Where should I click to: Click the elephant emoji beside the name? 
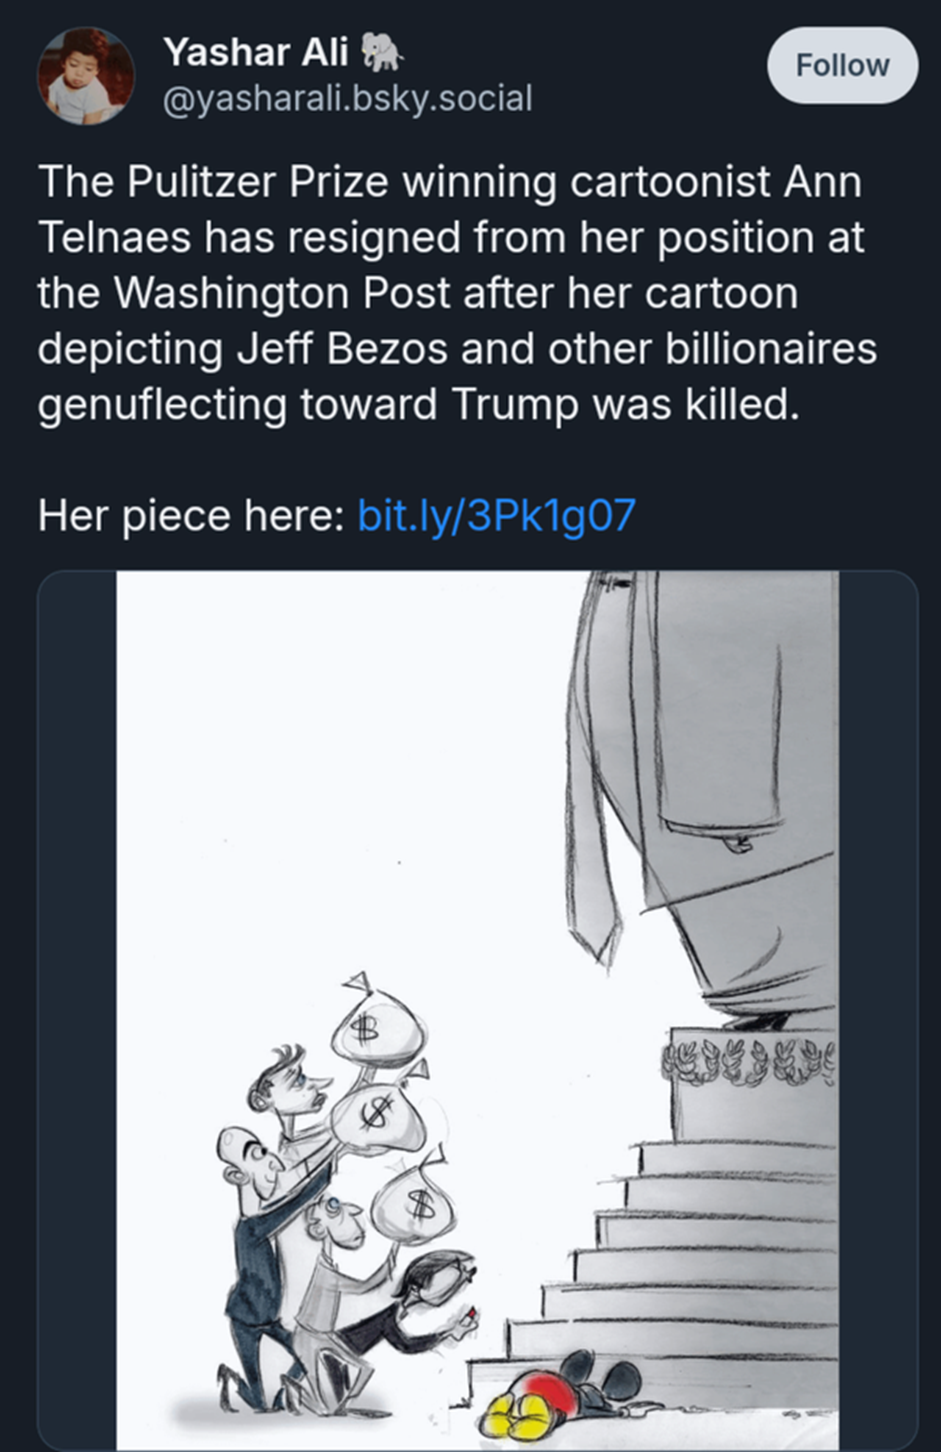pyautogui.click(x=383, y=51)
